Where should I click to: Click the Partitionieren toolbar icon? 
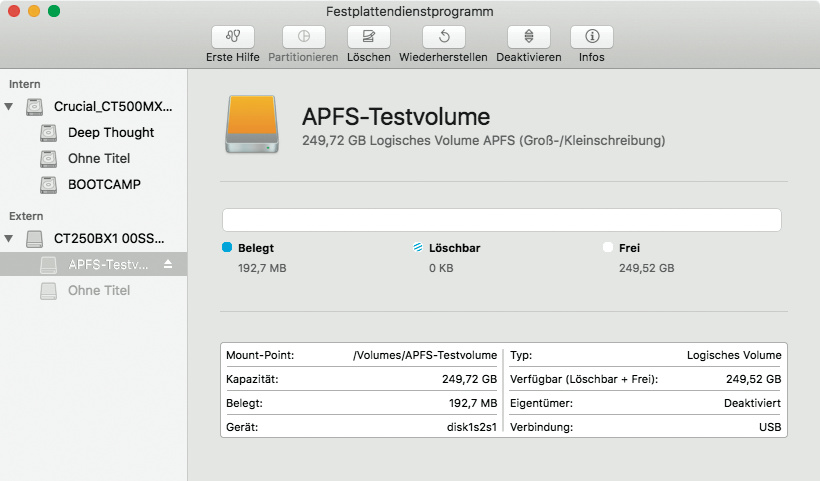[304, 37]
